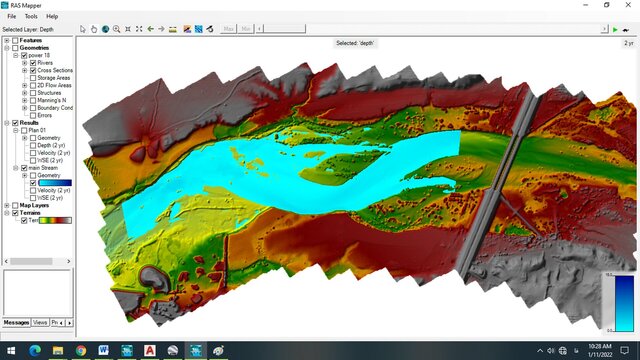
Task: Activate the pan hand tool
Action: 94,29
